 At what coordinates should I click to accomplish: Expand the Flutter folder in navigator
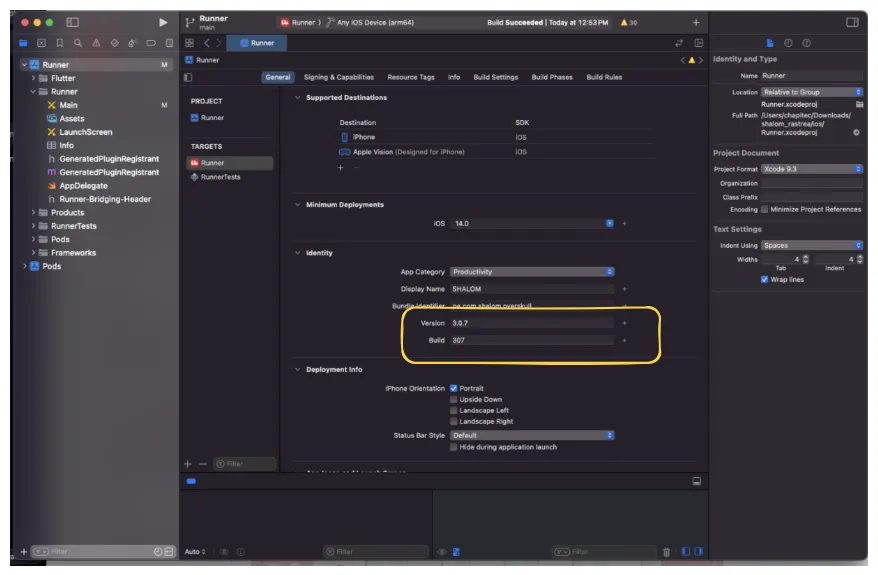34,78
